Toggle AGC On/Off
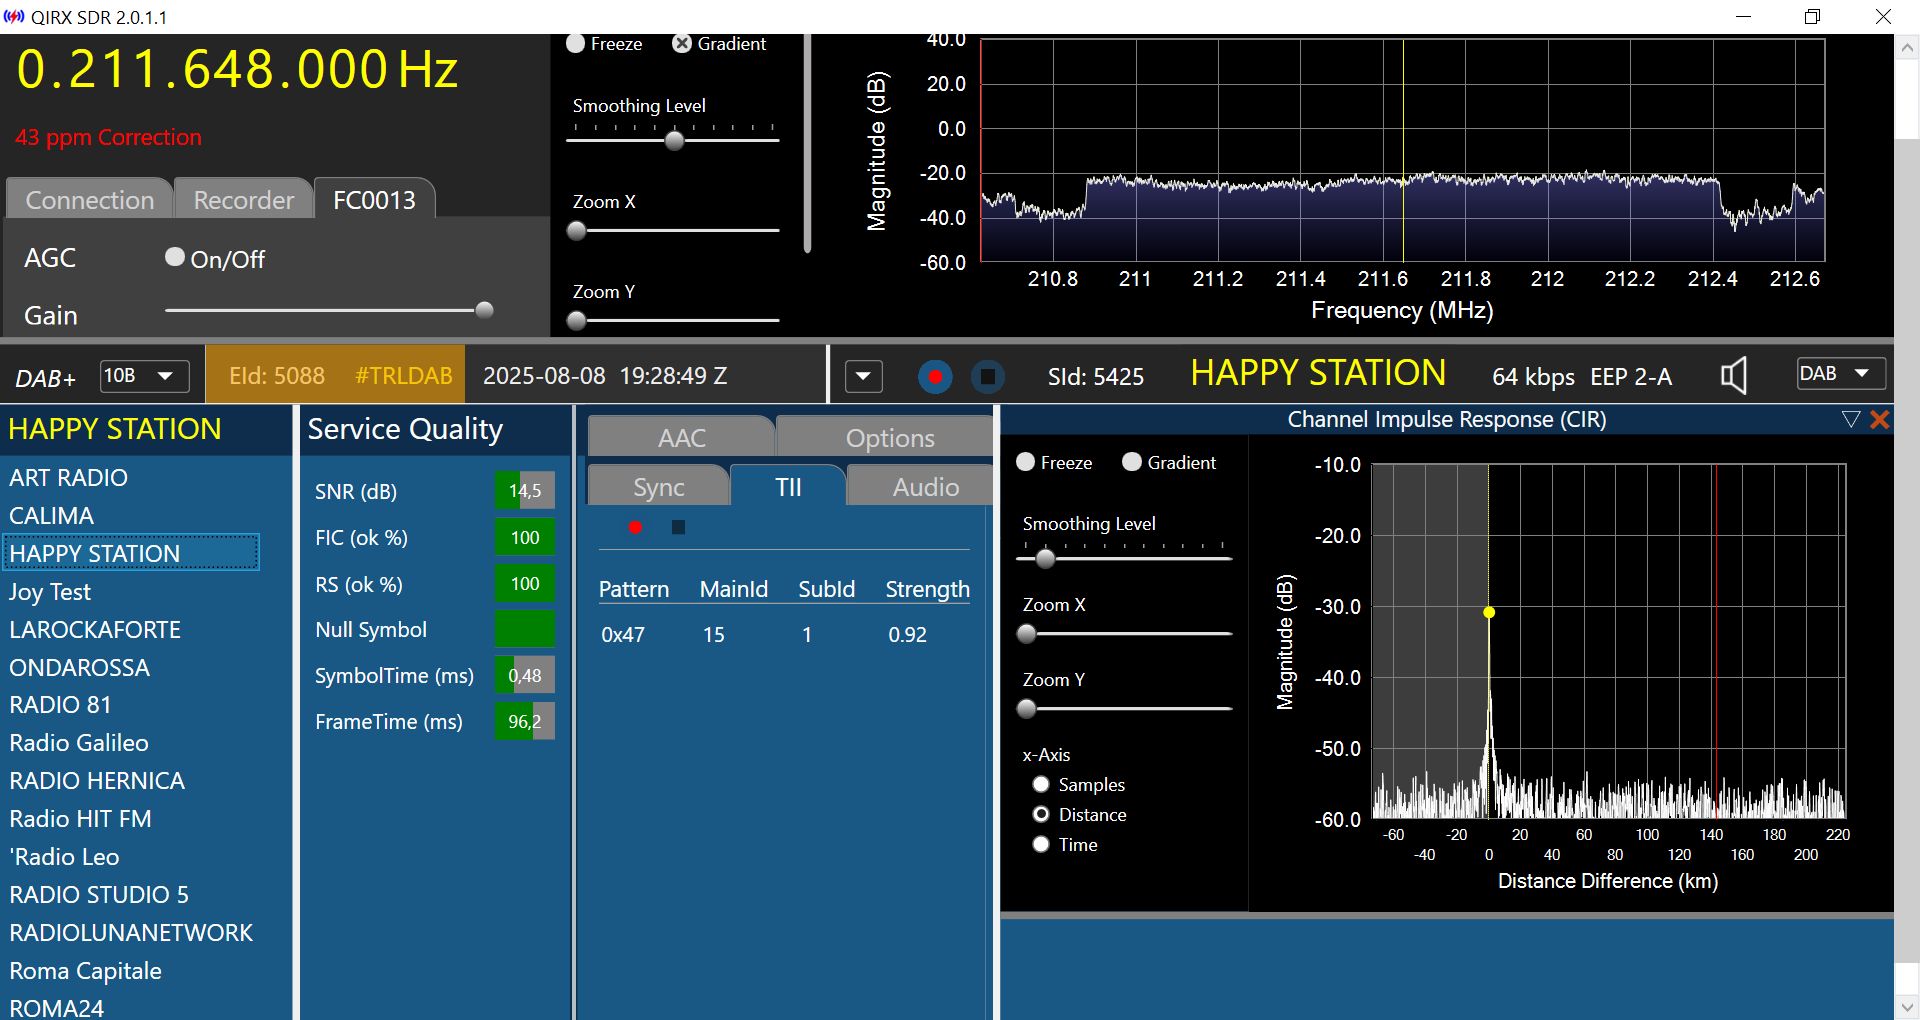This screenshot has width=1920, height=1020. (x=175, y=258)
